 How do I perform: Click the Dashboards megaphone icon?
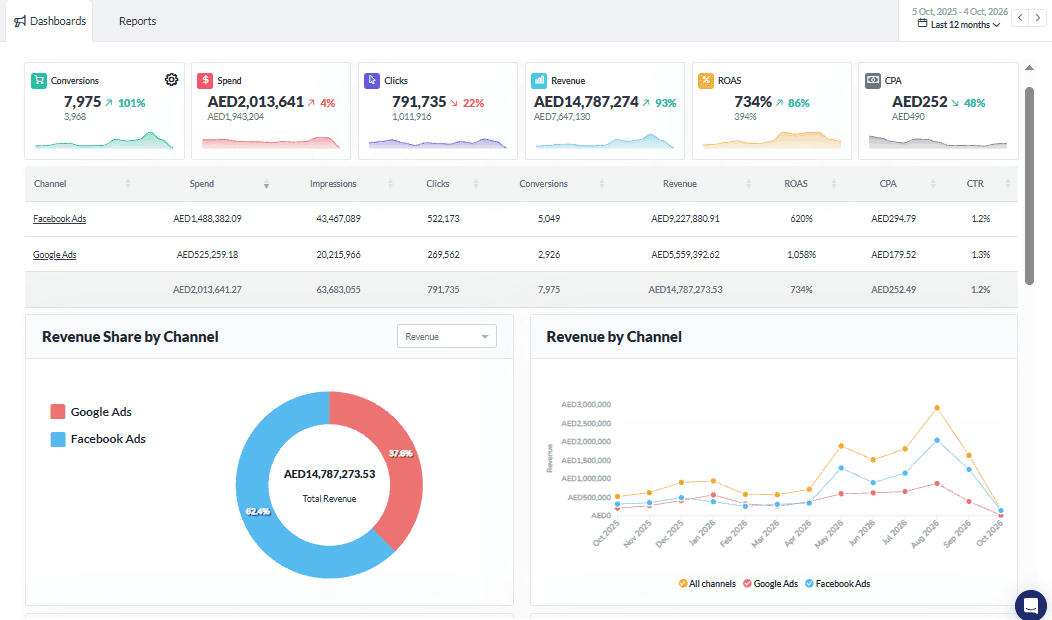point(20,21)
